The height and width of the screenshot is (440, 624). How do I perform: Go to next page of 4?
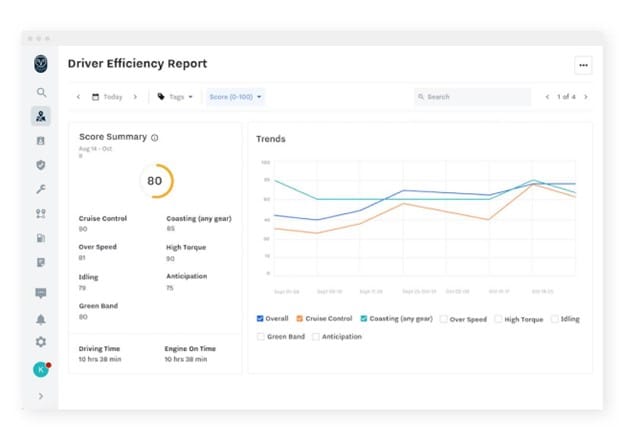point(586,97)
